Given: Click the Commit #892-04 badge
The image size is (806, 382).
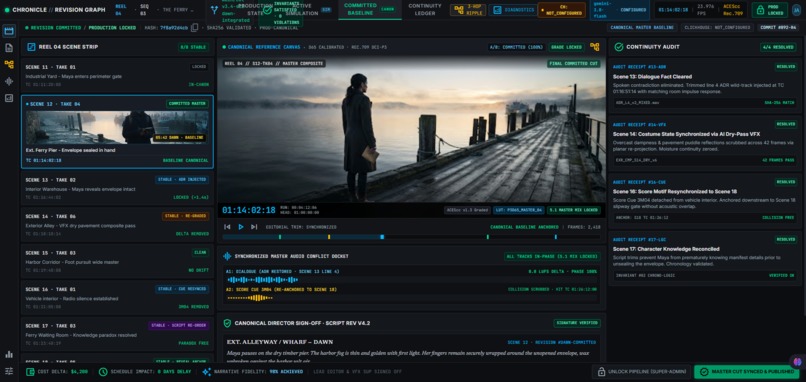Looking at the screenshot, I should coord(778,28).
